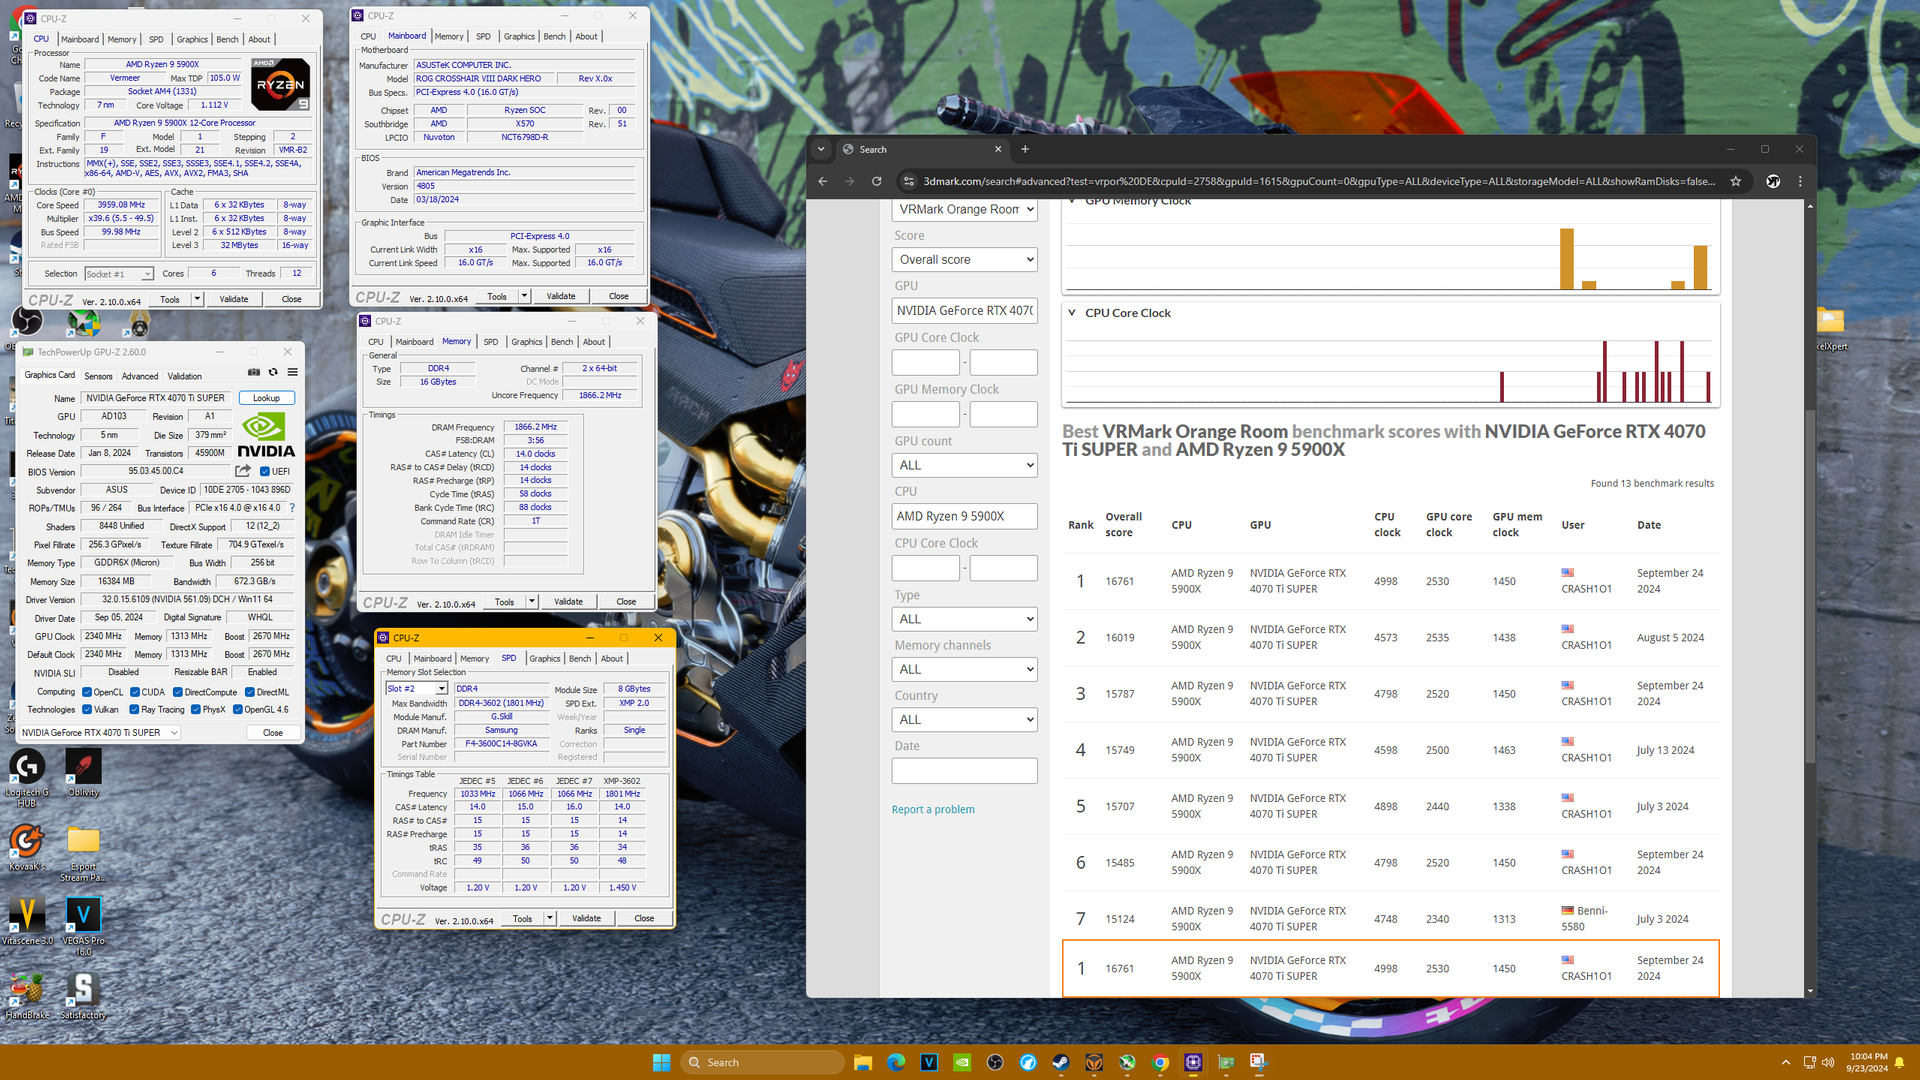This screenshot has width=1920, height=1080.
Task: Switch to the Sensors tab in GPU-Z
Action: point(98,376)
